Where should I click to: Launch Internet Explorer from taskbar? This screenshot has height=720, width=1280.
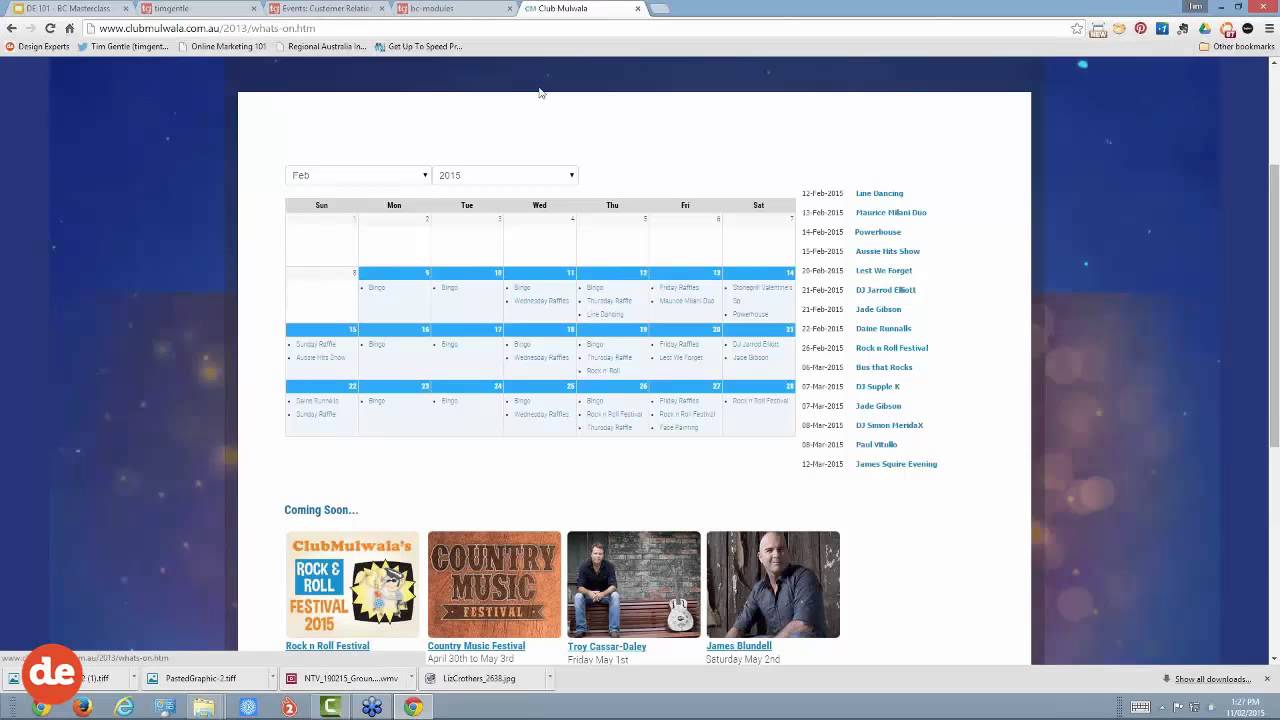124,707
